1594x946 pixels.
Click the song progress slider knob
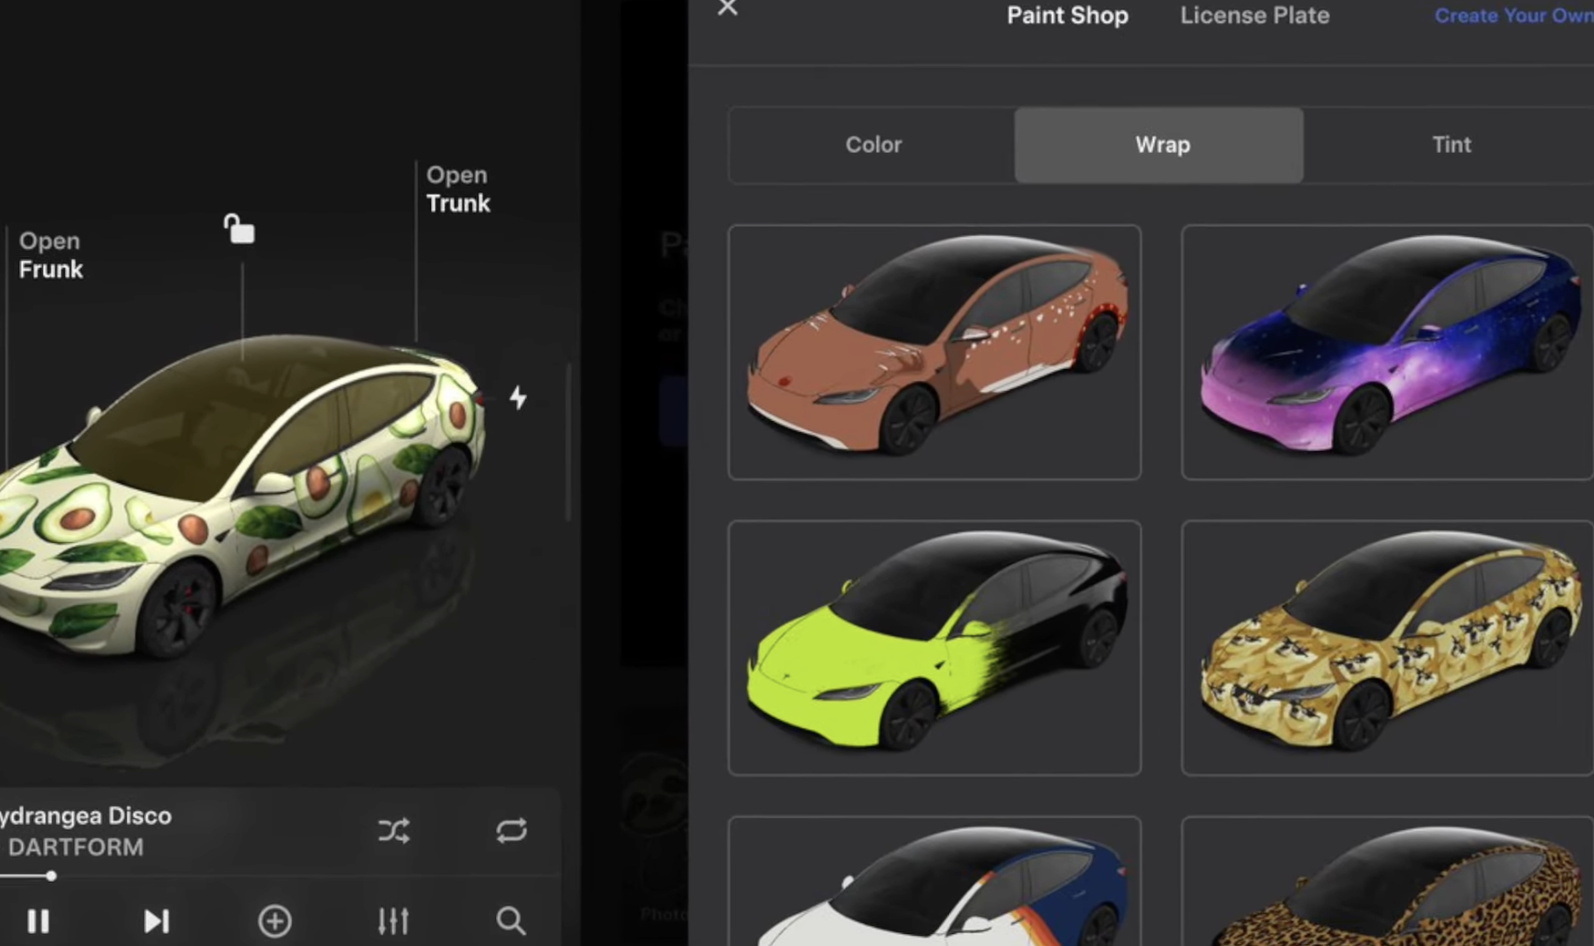click(51, 876)
